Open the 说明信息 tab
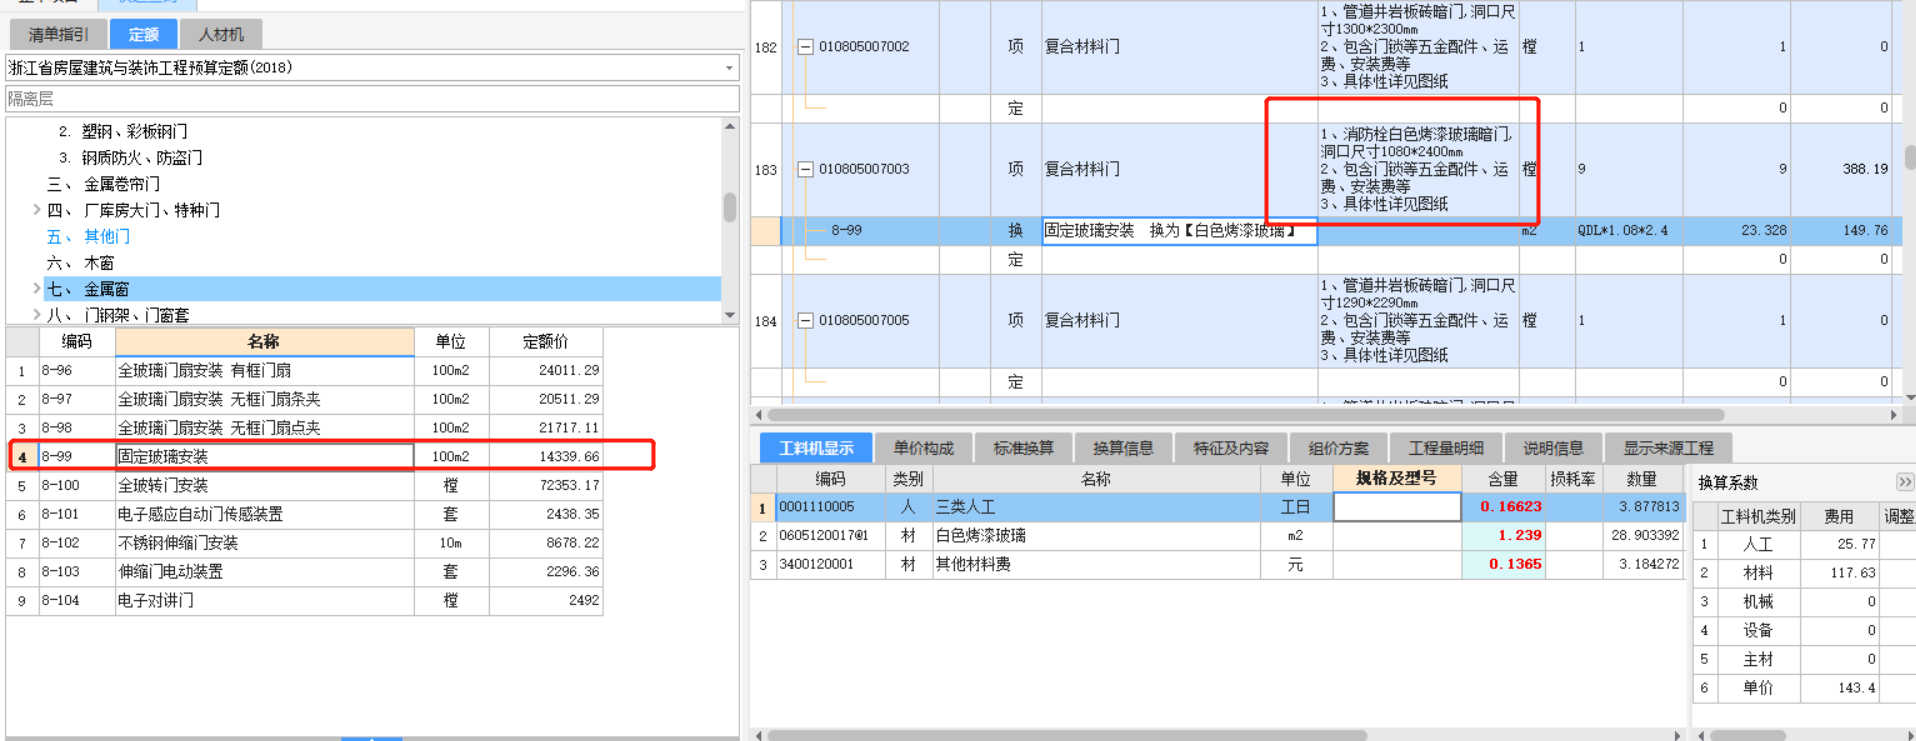 point(1553,448)
